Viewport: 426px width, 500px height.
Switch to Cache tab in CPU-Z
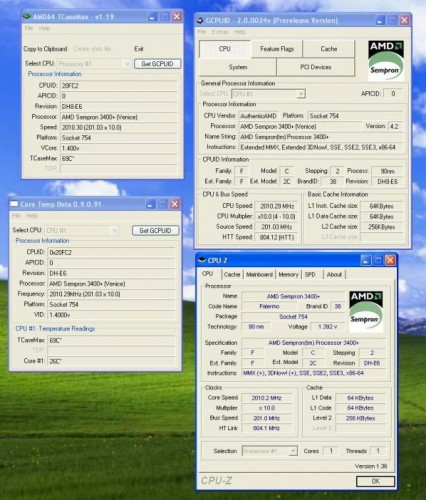pos(232,274)
